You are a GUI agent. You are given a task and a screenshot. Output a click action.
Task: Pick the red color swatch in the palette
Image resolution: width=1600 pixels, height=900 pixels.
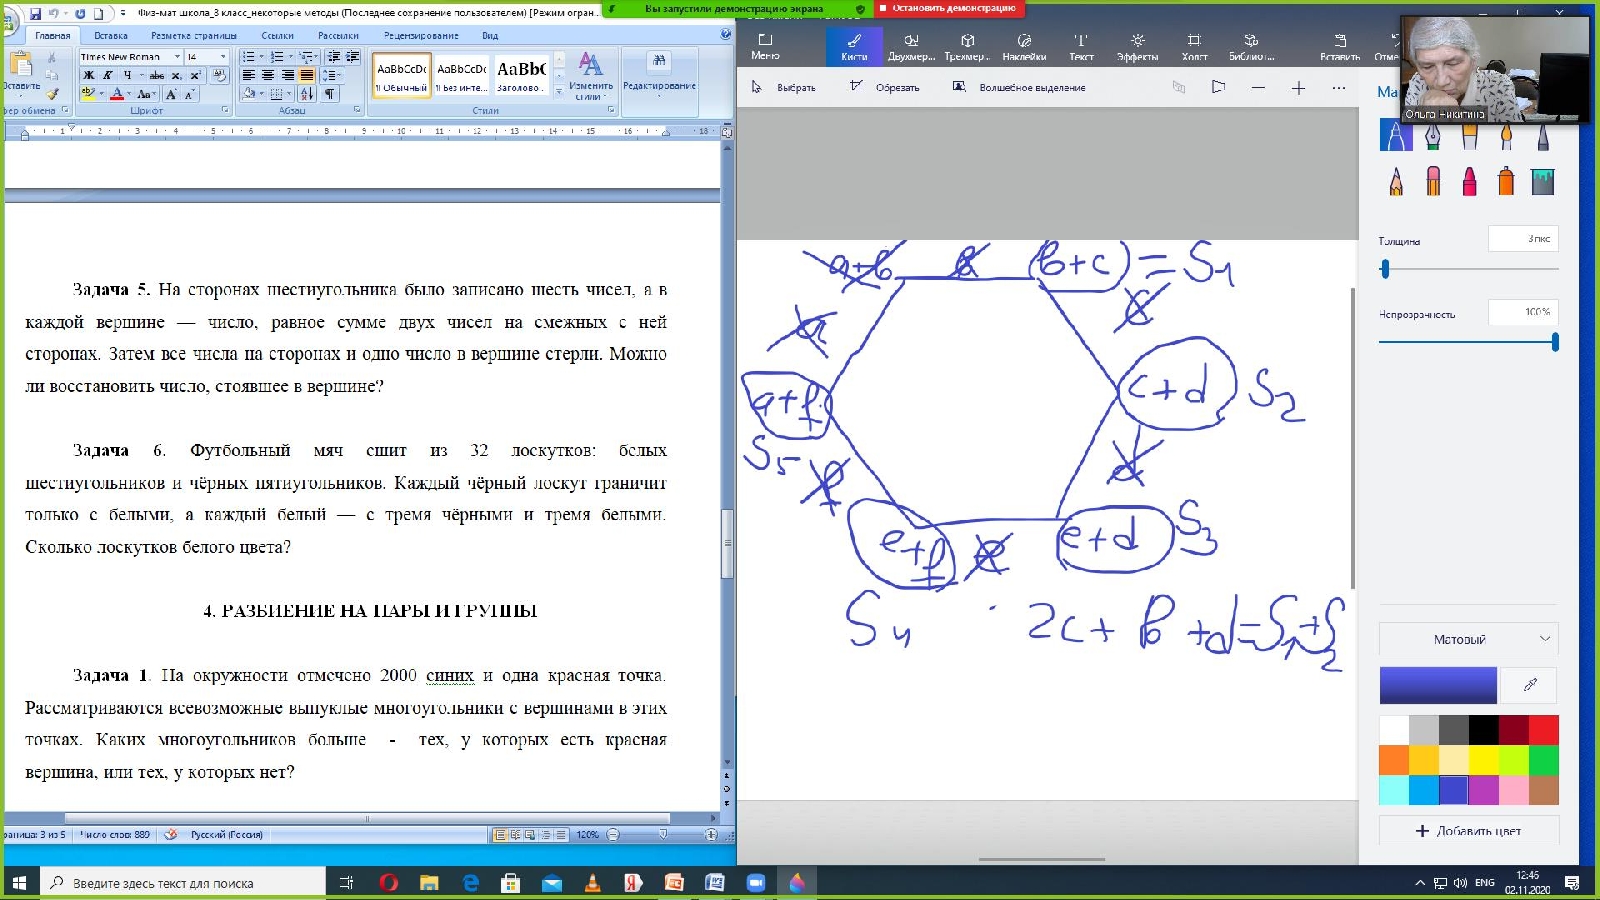tap(1543, 729)
